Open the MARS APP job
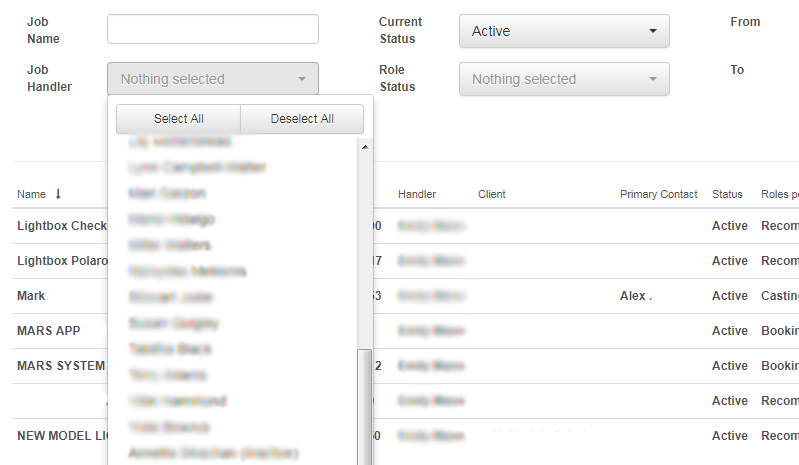The width and height of the screenshot is (799, 465). click(48, 331)
